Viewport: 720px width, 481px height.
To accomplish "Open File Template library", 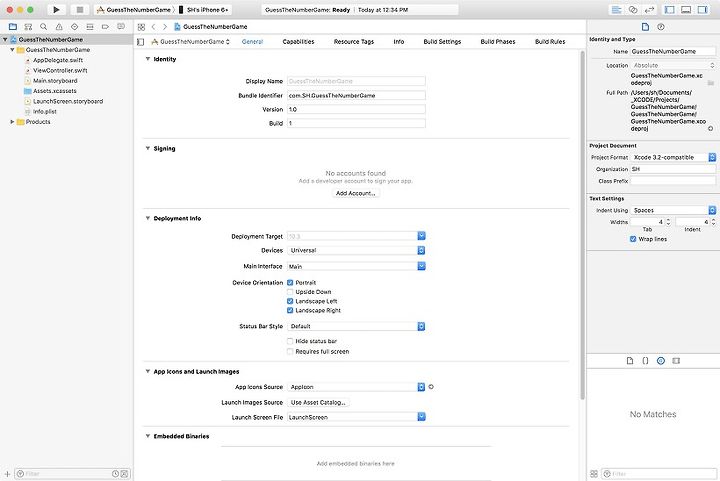I will point(630,361).
